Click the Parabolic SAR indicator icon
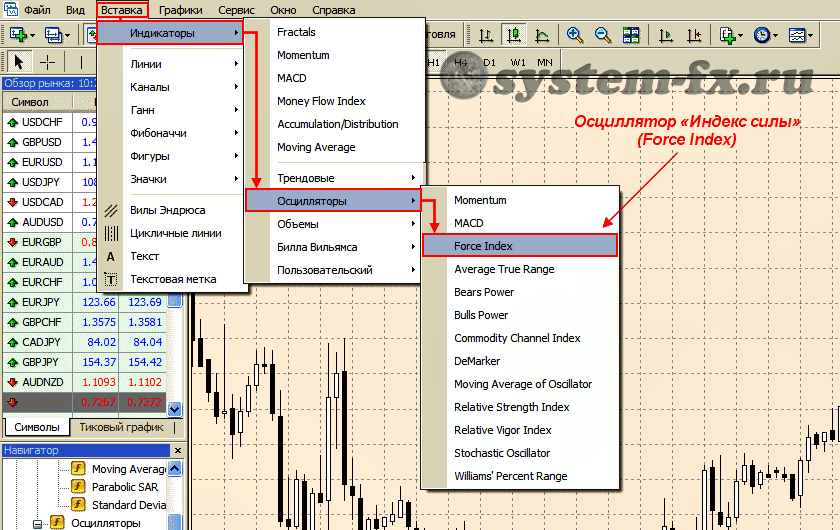The height and width of the screenshot is (530, 840). click(78, 487)
